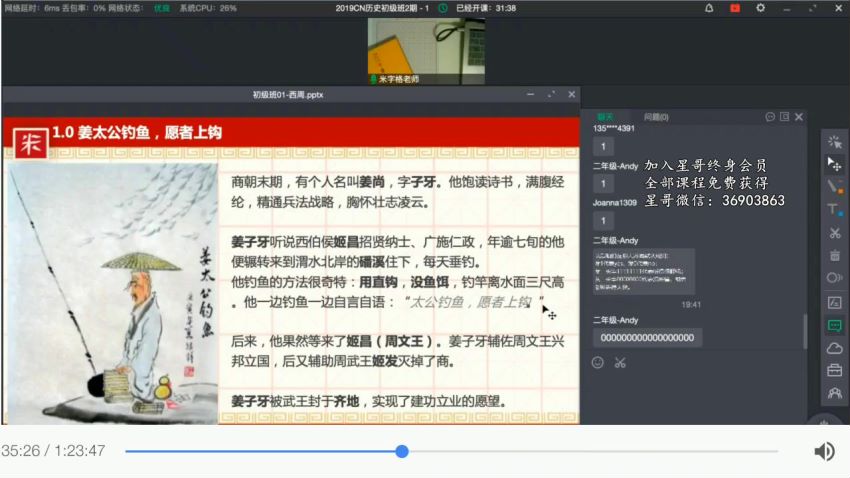Select the text T tool
Viewport: 850px width, 478px height.
click(x=834, y=210)
